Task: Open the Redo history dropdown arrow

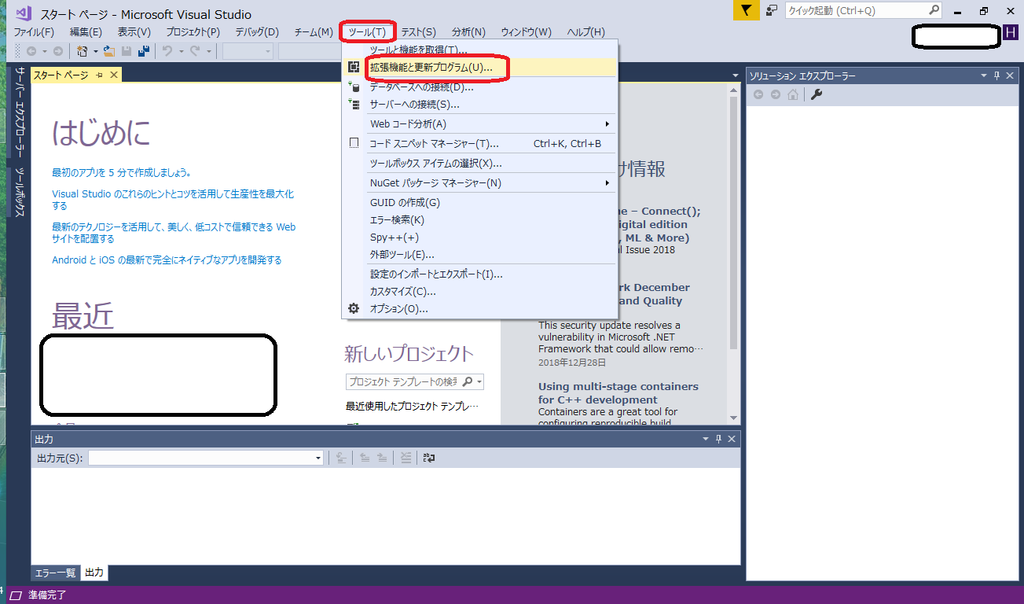Action: 208,51
